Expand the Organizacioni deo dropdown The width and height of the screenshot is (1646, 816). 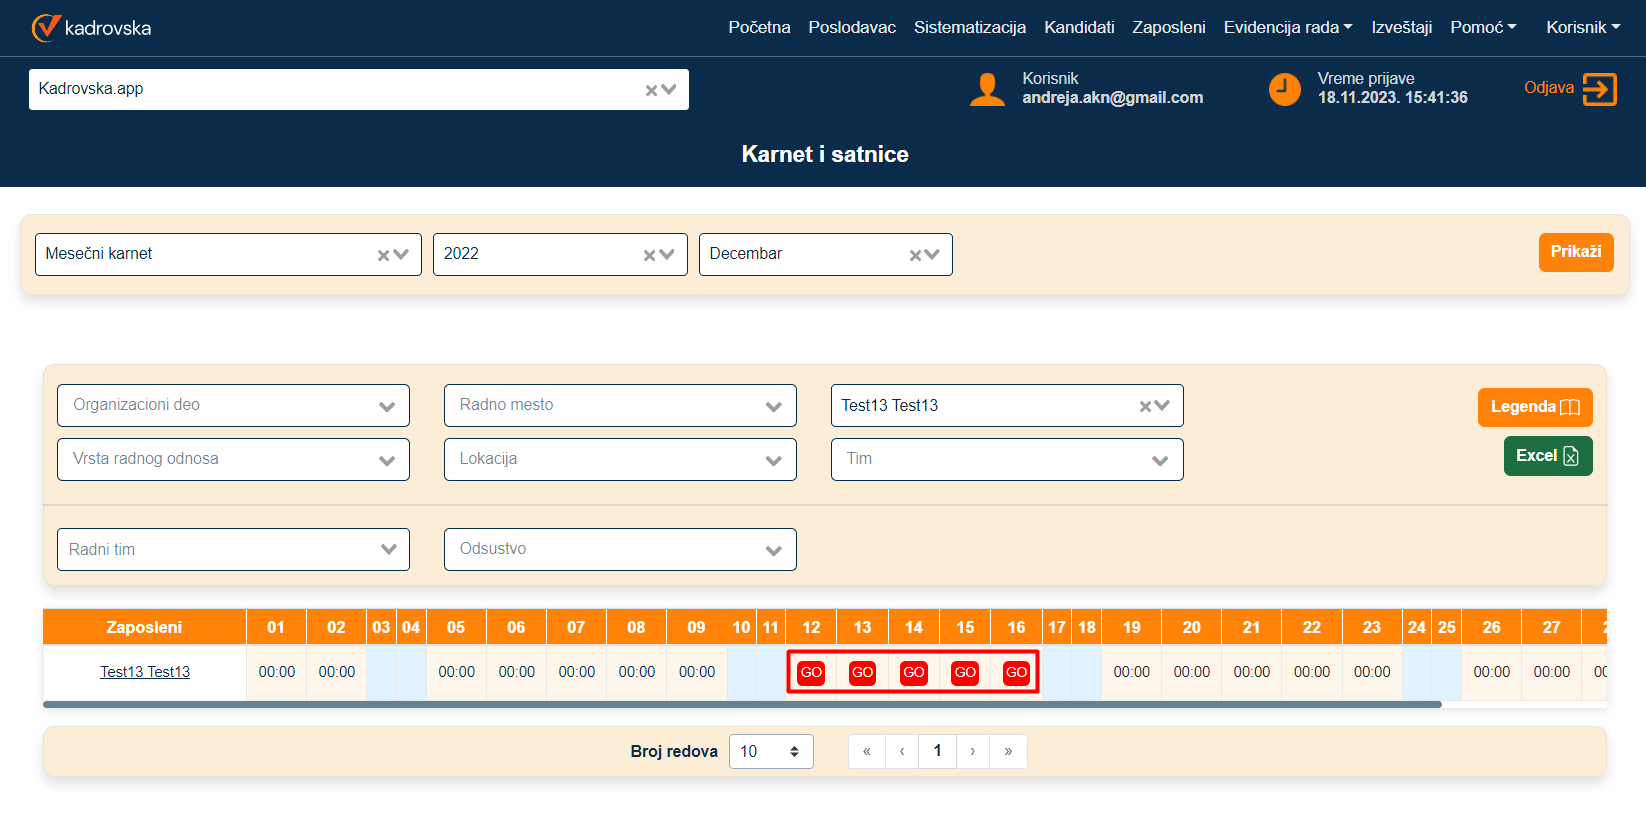tap(386, 406)
